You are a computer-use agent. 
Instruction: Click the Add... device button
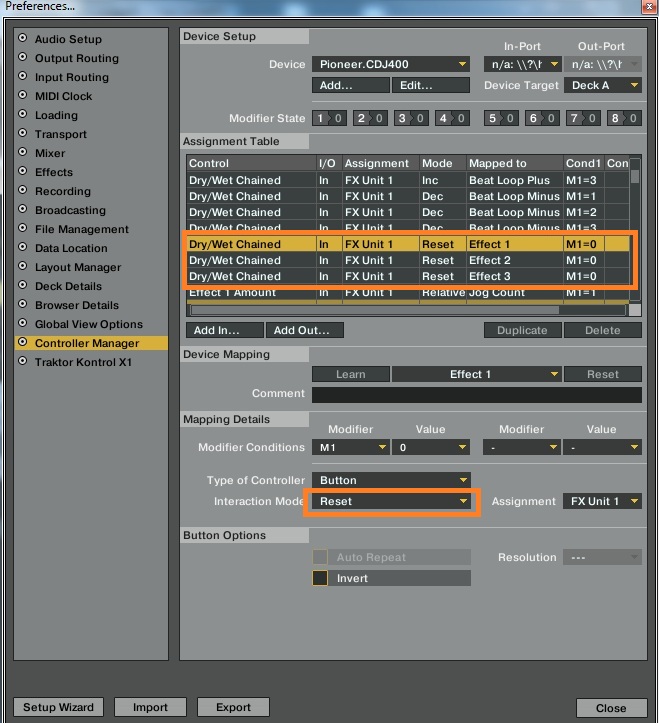pos(350,85)
